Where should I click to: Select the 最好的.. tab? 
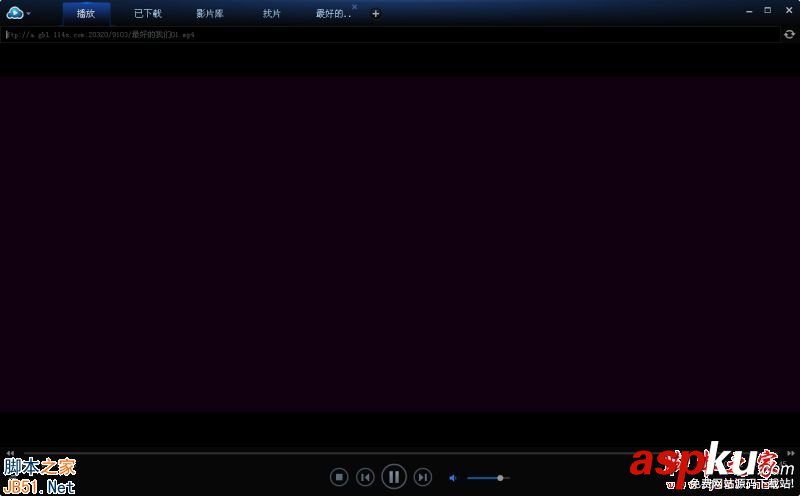[x=333, y=14]
